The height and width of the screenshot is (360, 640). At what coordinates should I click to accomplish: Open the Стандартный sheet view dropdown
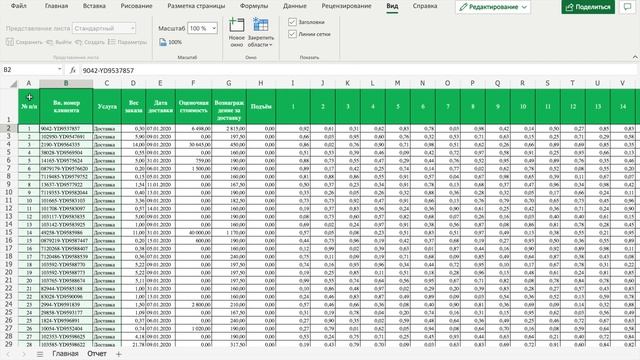(104, 29)
